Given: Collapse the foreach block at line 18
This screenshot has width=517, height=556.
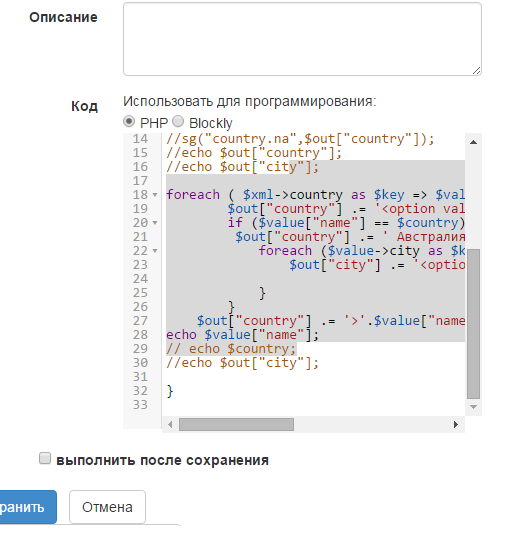Looking at the screenshot, I should click(x=155, y=195).
